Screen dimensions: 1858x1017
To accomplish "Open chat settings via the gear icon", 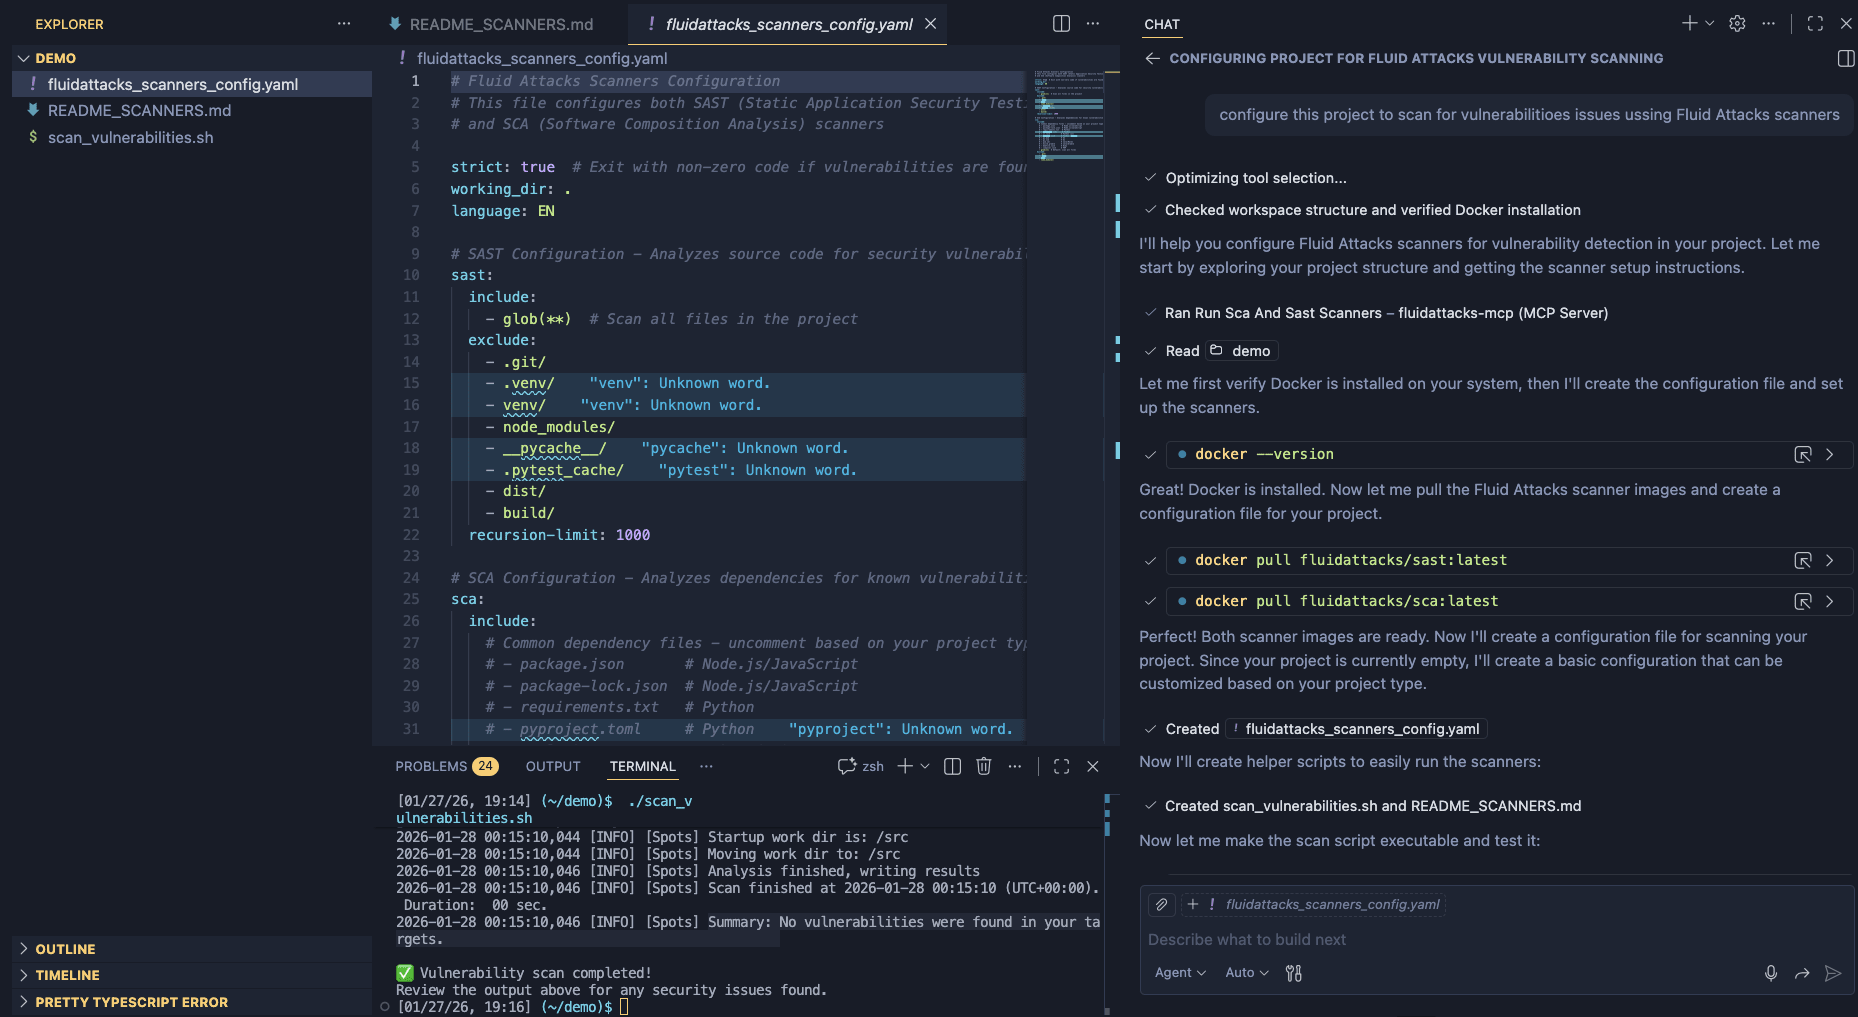I will [x=1738, y=23].
